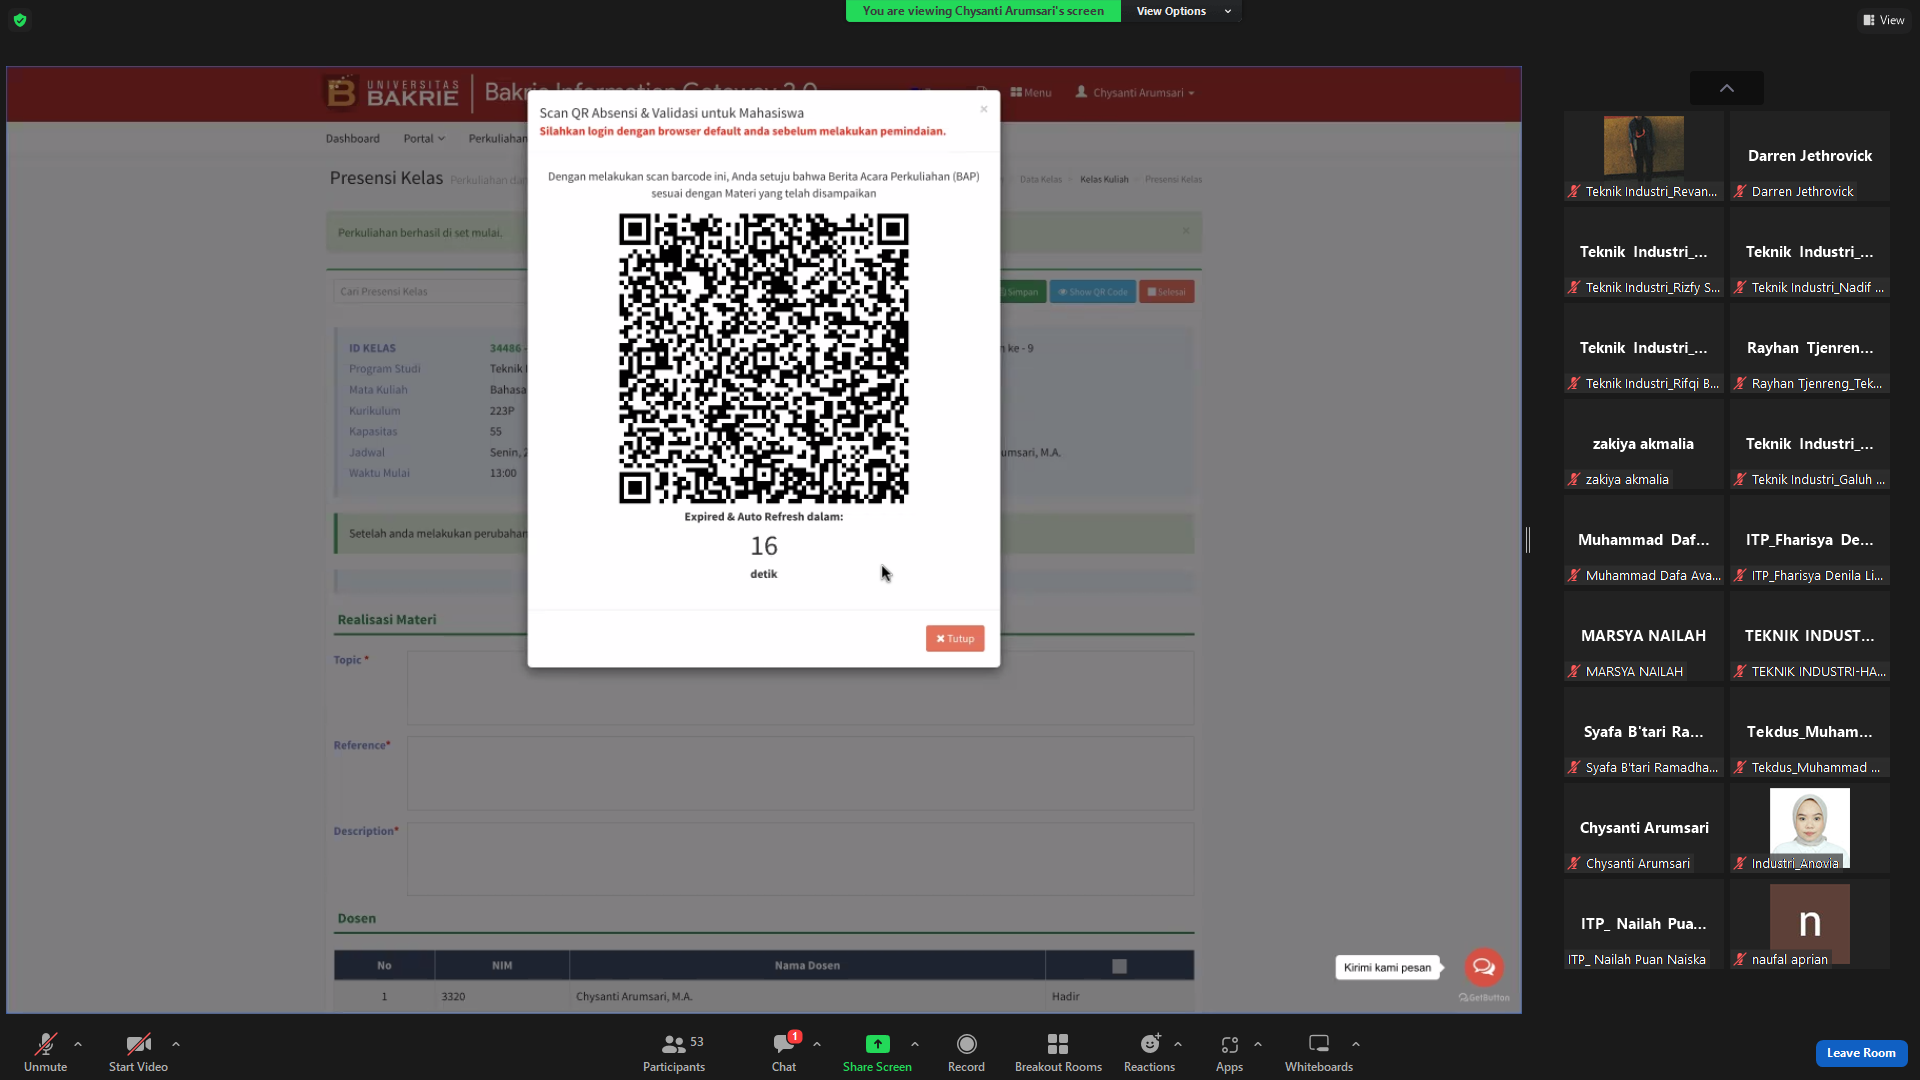Dismiss the 'Perkuliahan berhasil' alert X
Viewport: 1920px width, 1080px height.
pyautogui.click(x=1186, y=231)
